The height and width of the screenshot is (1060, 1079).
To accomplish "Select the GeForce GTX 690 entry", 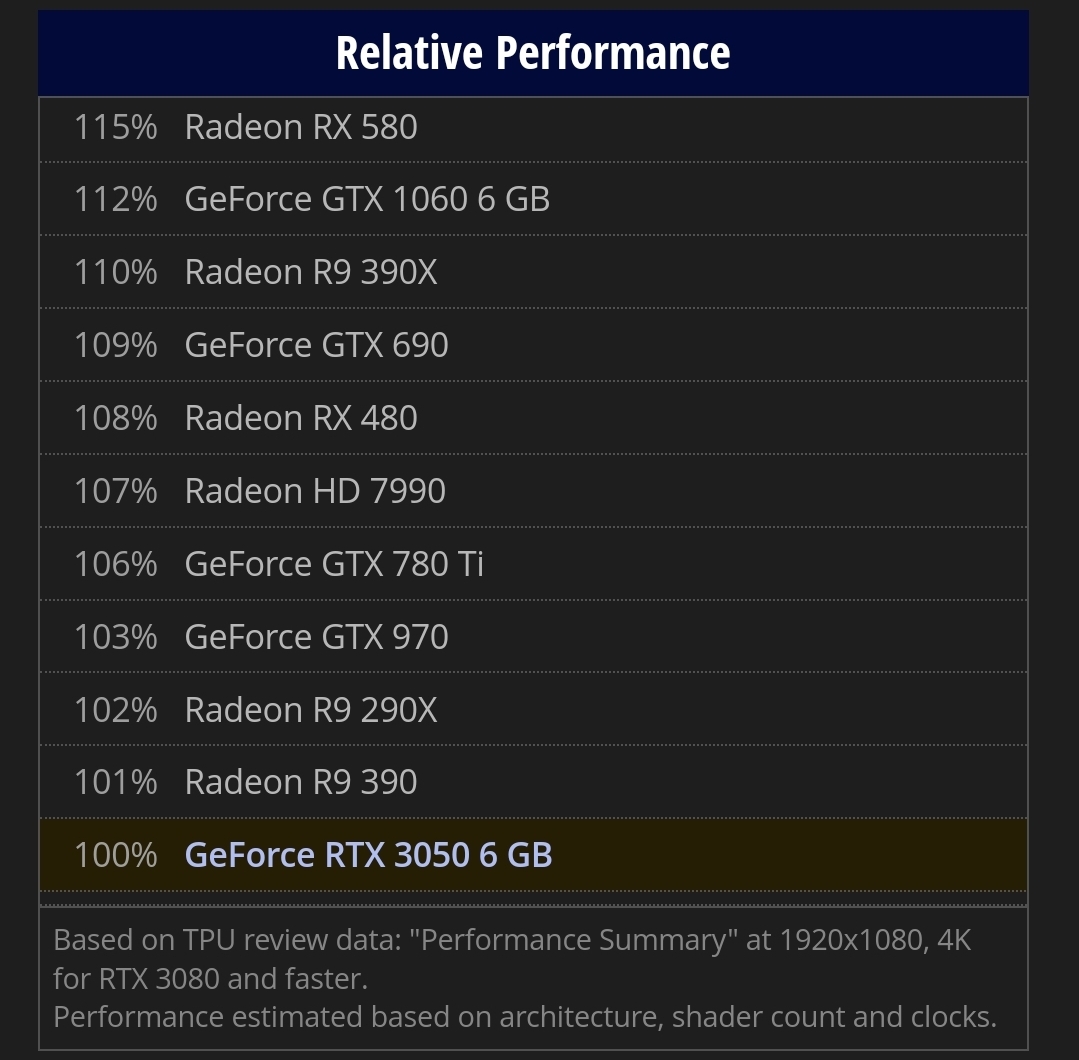I will point(316,345).
